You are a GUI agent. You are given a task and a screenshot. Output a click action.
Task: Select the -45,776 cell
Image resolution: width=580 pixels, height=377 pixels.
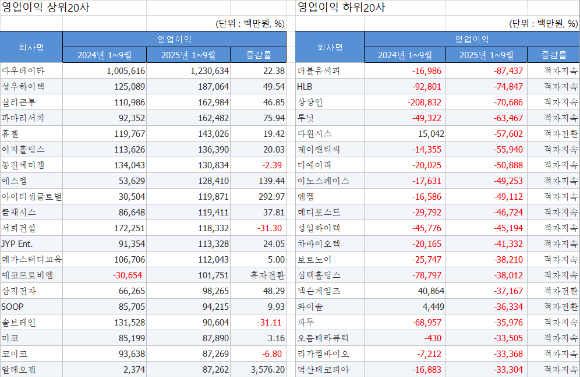[405, 228]
